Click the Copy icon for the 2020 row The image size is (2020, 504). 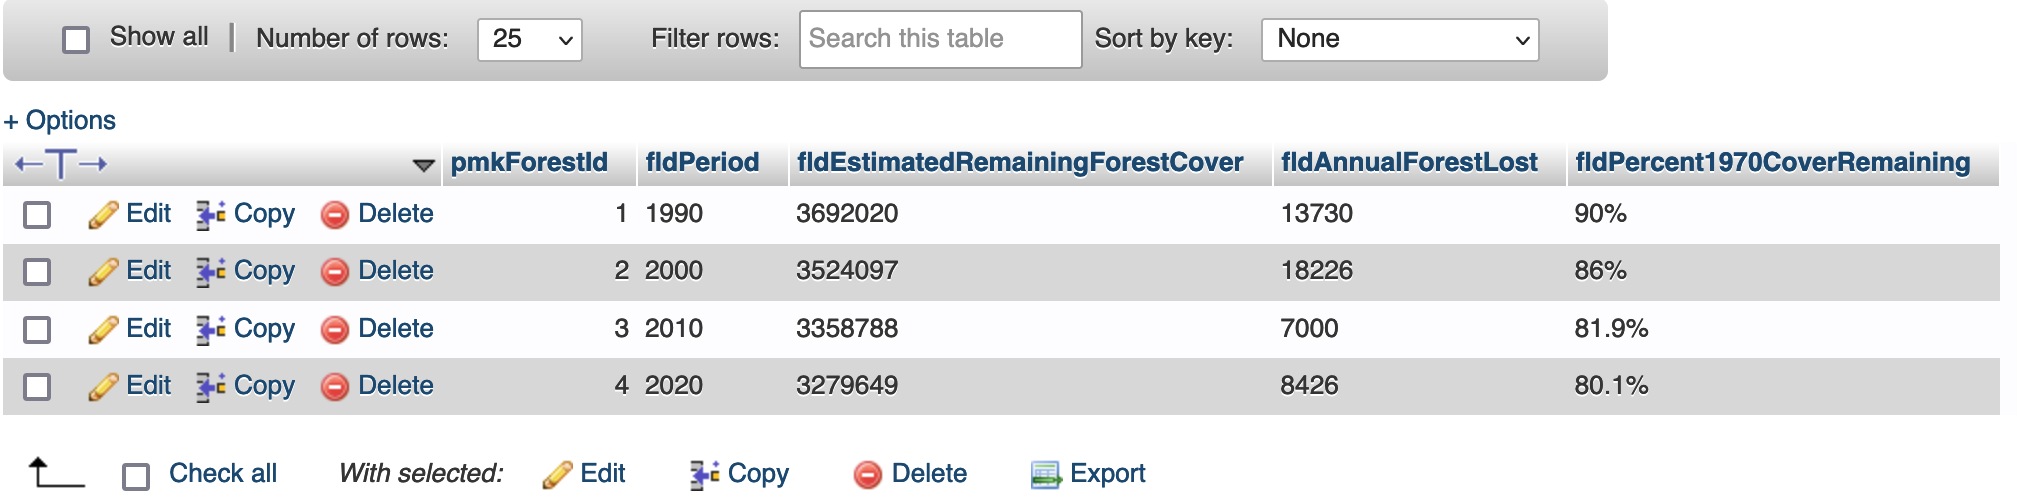pos(210,387)
